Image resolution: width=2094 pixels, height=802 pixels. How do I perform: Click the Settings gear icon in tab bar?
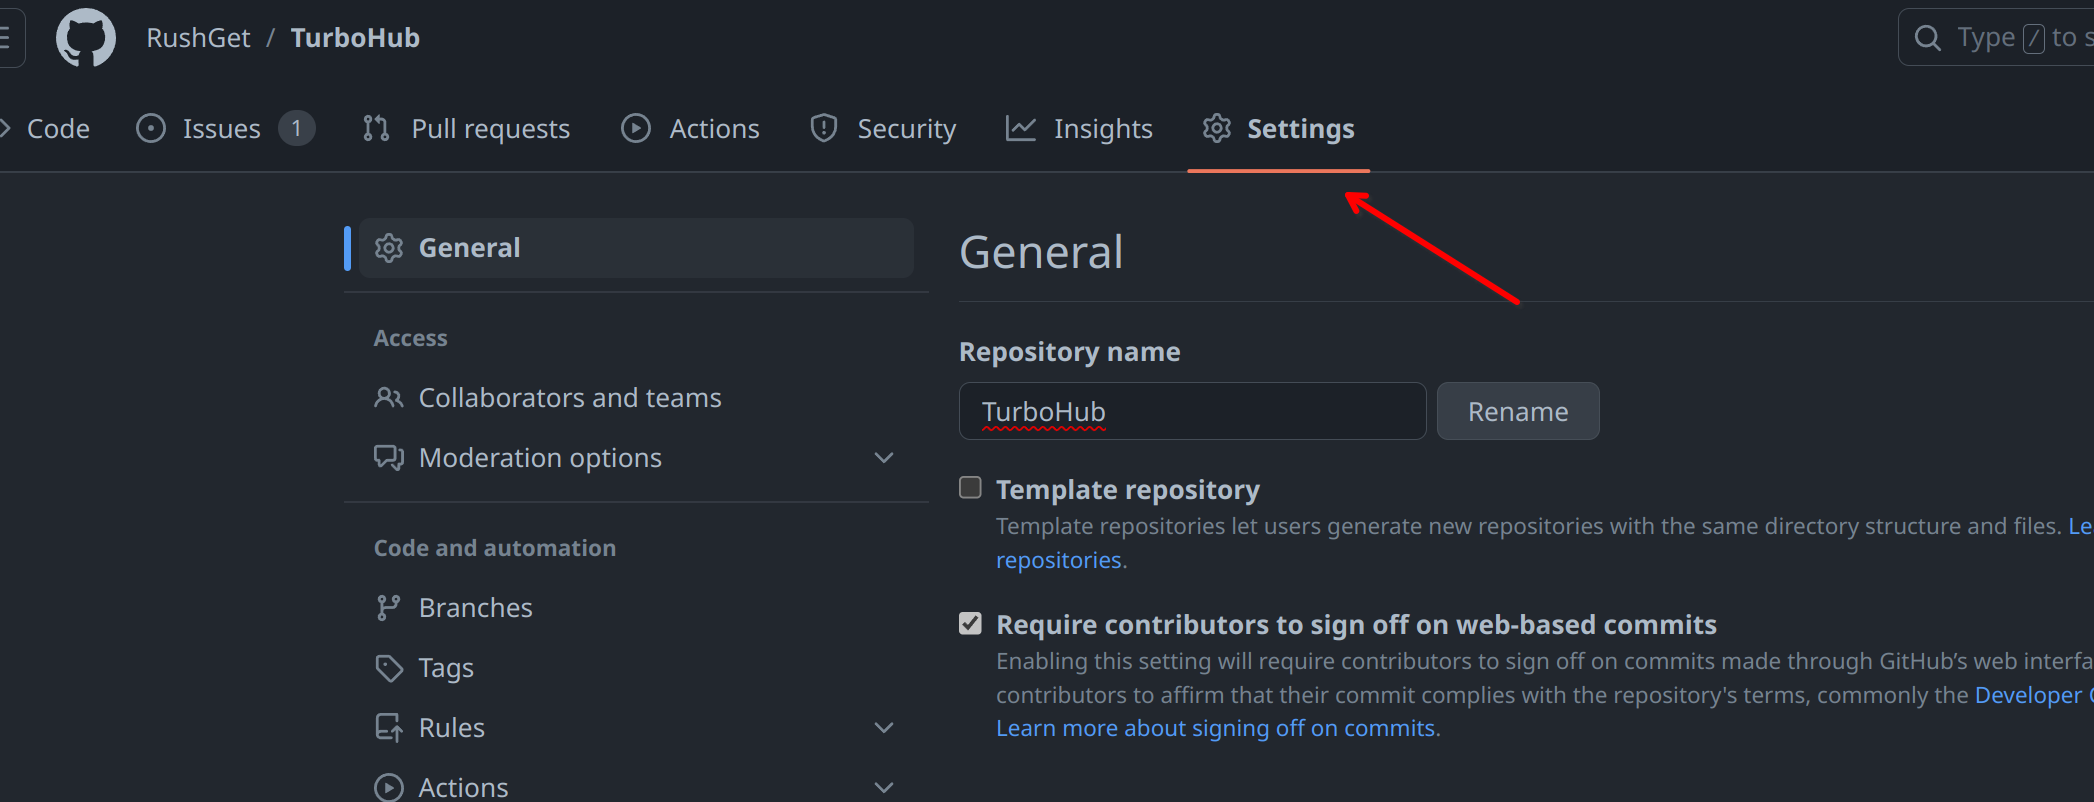click(1217, 128)
